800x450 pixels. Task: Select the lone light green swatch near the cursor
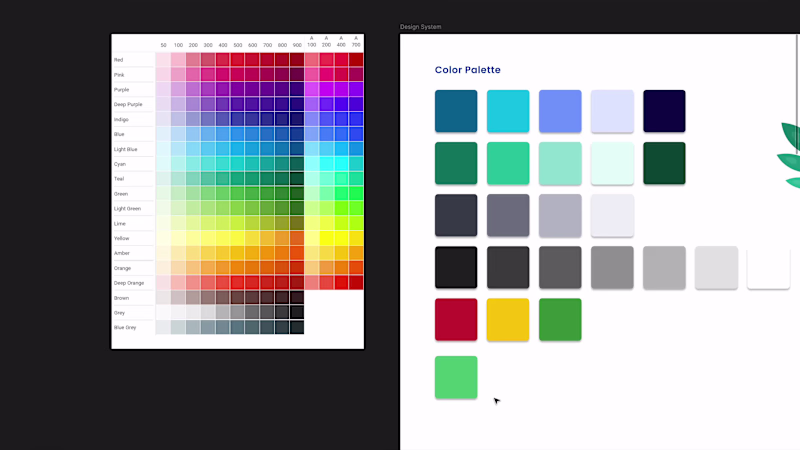(456, 378)
